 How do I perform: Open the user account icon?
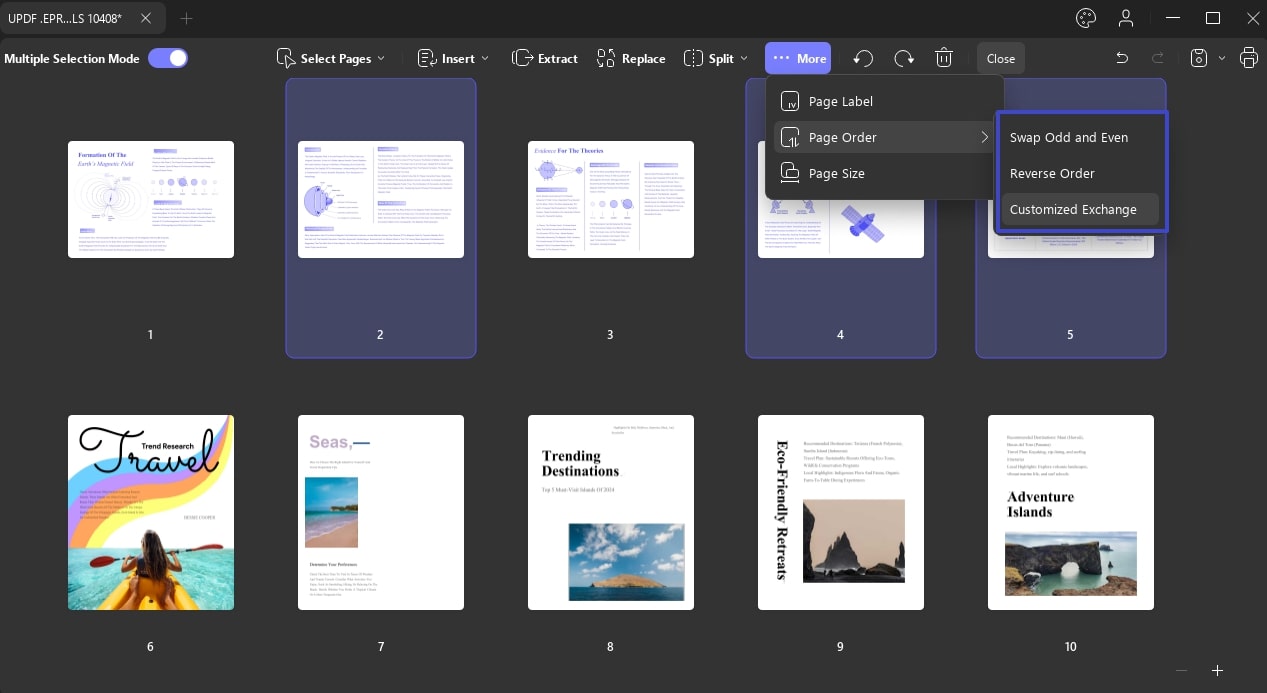tap(1127, 18)
